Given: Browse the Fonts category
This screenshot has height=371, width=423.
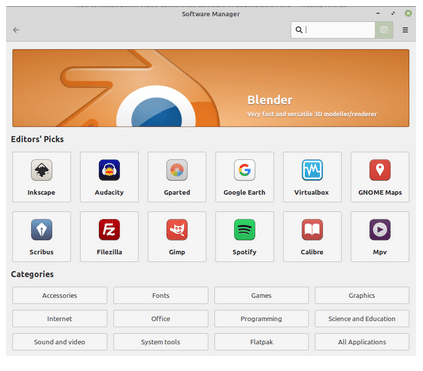Looking at the screenshot, I should tap(161, 295).
